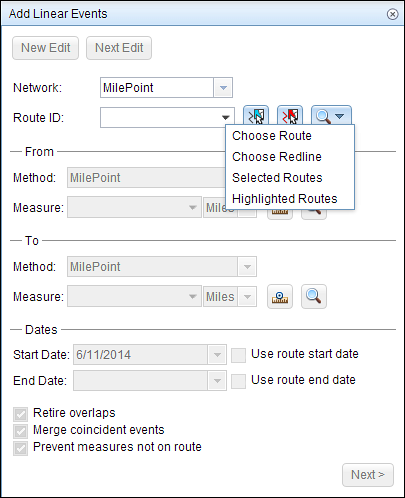The image size is (405, 498).
Task: Open the To Method MilePoint dropdown
Action: 247,267
